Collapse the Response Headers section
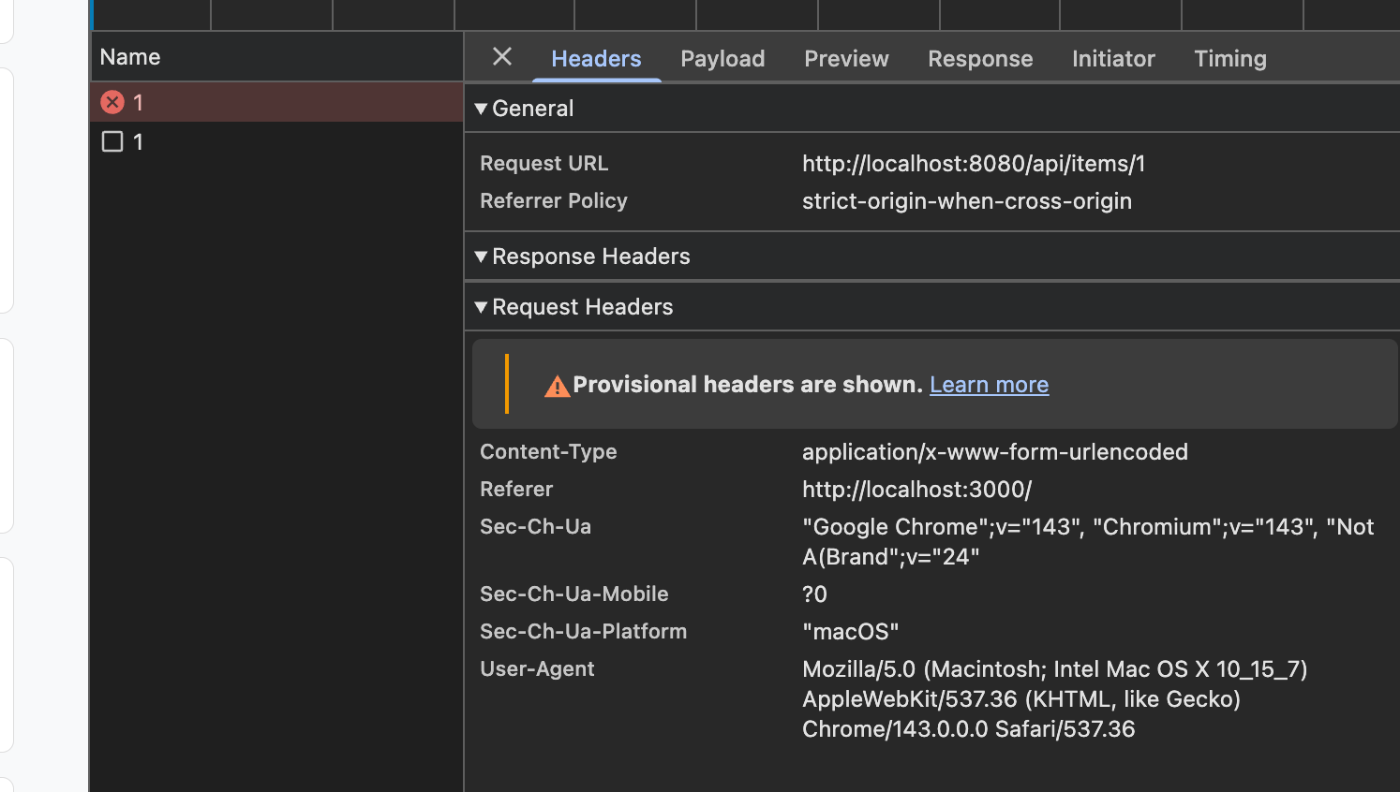This screenshot has height=792, width=1400. [481, 256]
